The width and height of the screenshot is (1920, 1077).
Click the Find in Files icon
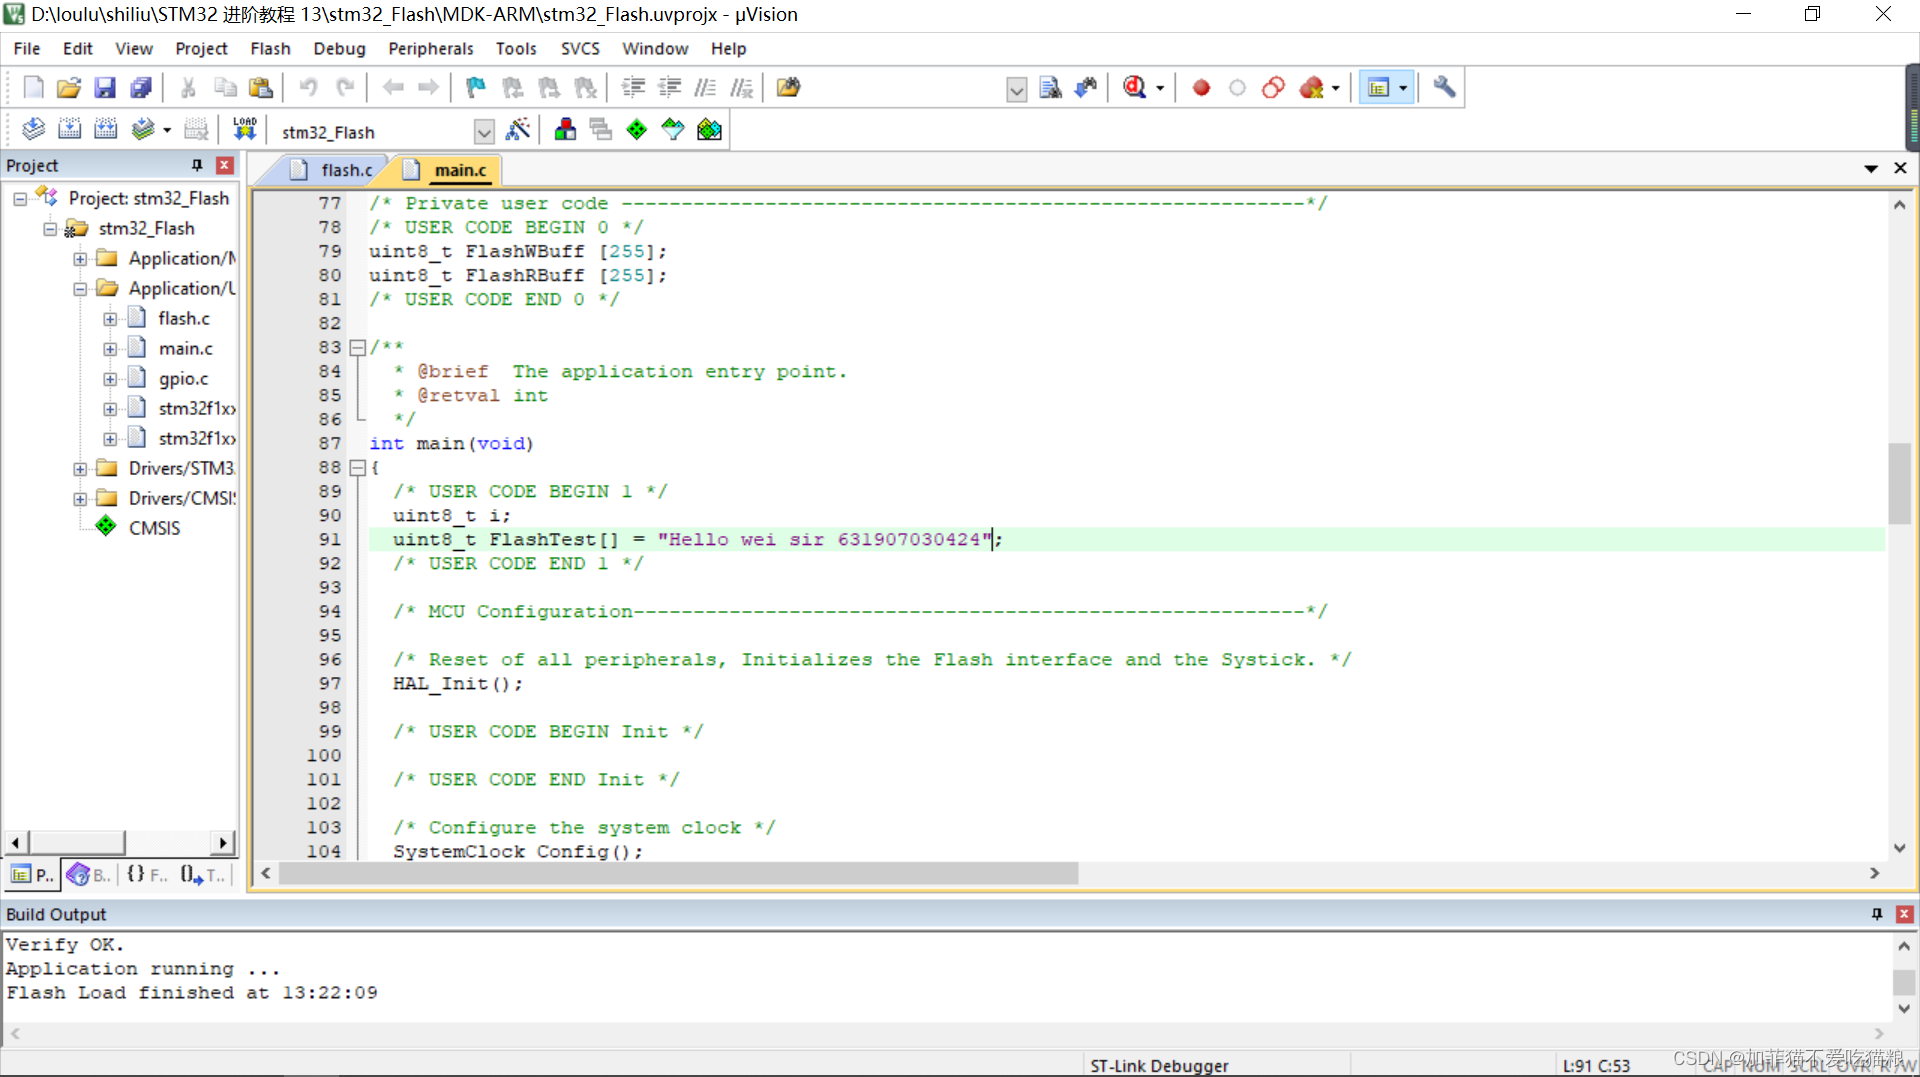click(788, 87)
